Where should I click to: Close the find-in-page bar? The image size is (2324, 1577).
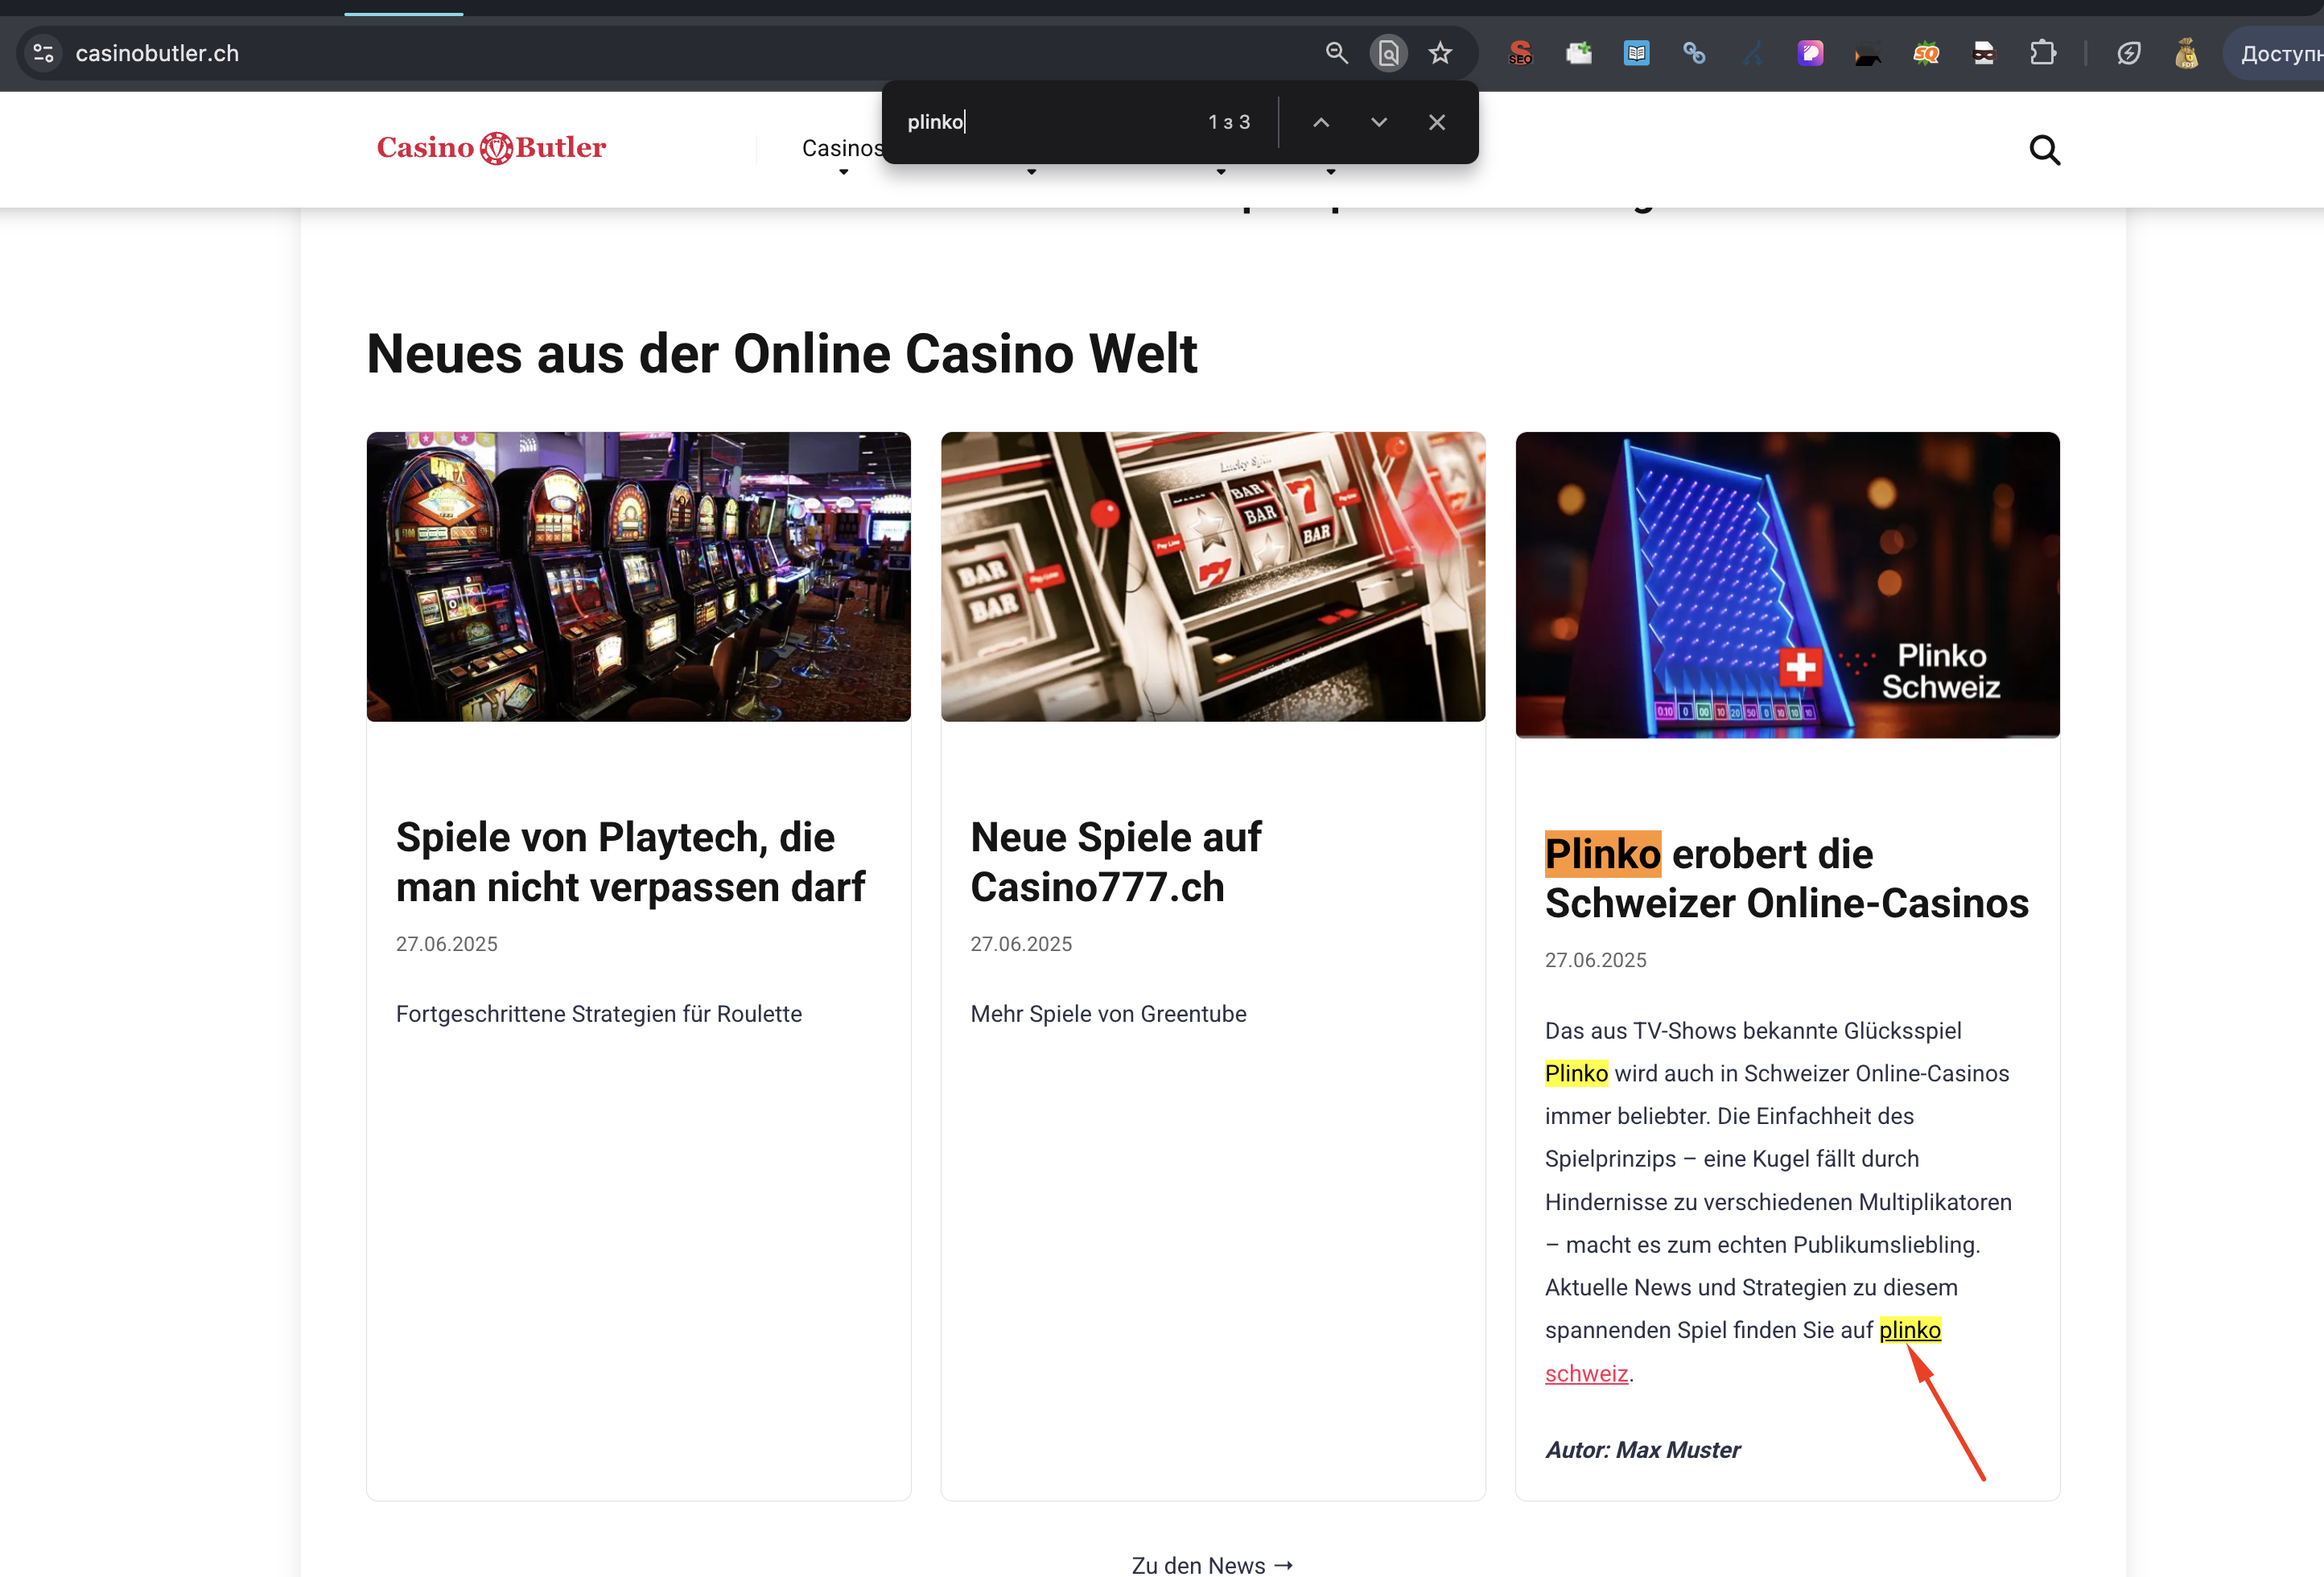pyautogui.click(x=1437, y=122)
